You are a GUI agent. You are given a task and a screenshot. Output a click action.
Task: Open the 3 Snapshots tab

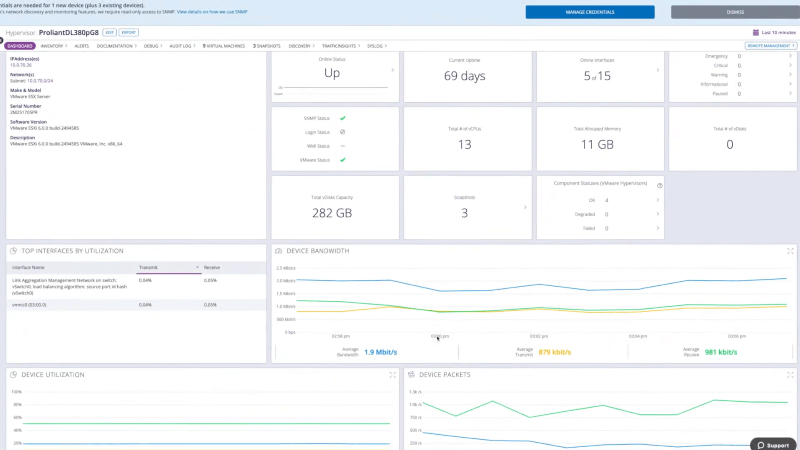coord(266,46)
